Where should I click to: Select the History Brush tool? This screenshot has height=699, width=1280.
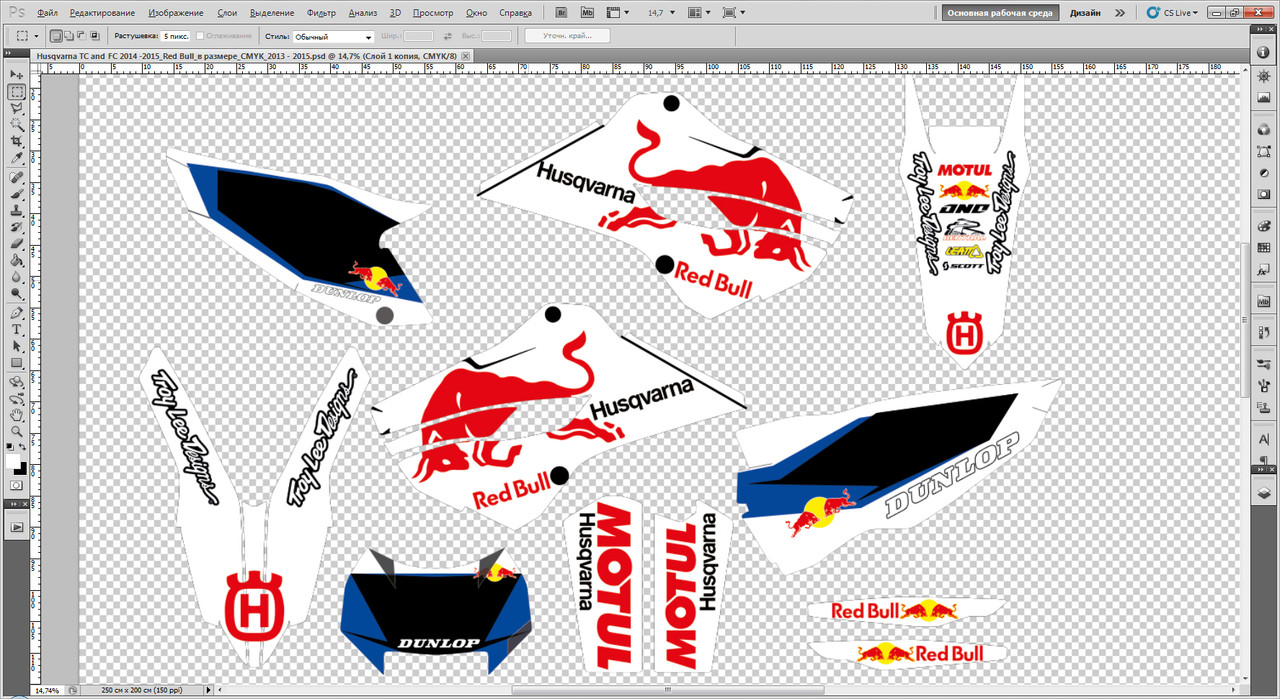(17, 227)
